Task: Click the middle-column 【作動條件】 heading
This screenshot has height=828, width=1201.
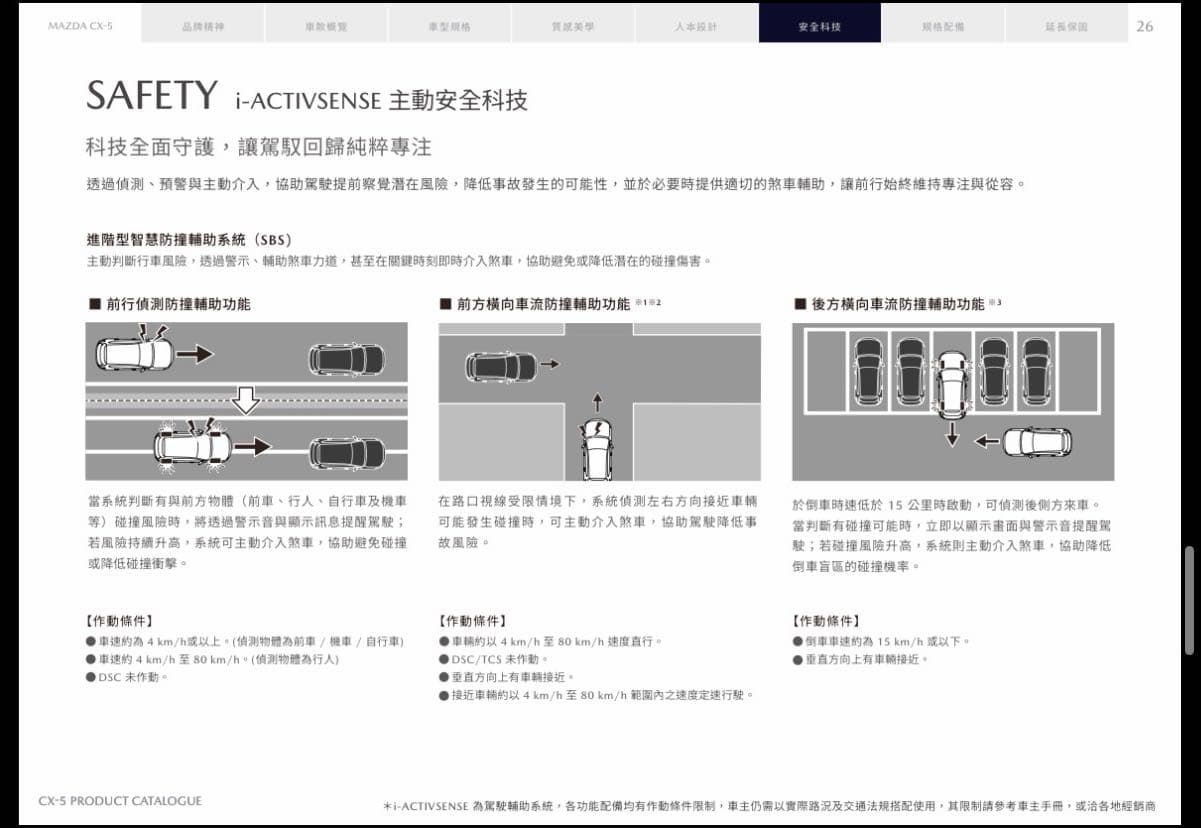Action: [472, 621]
